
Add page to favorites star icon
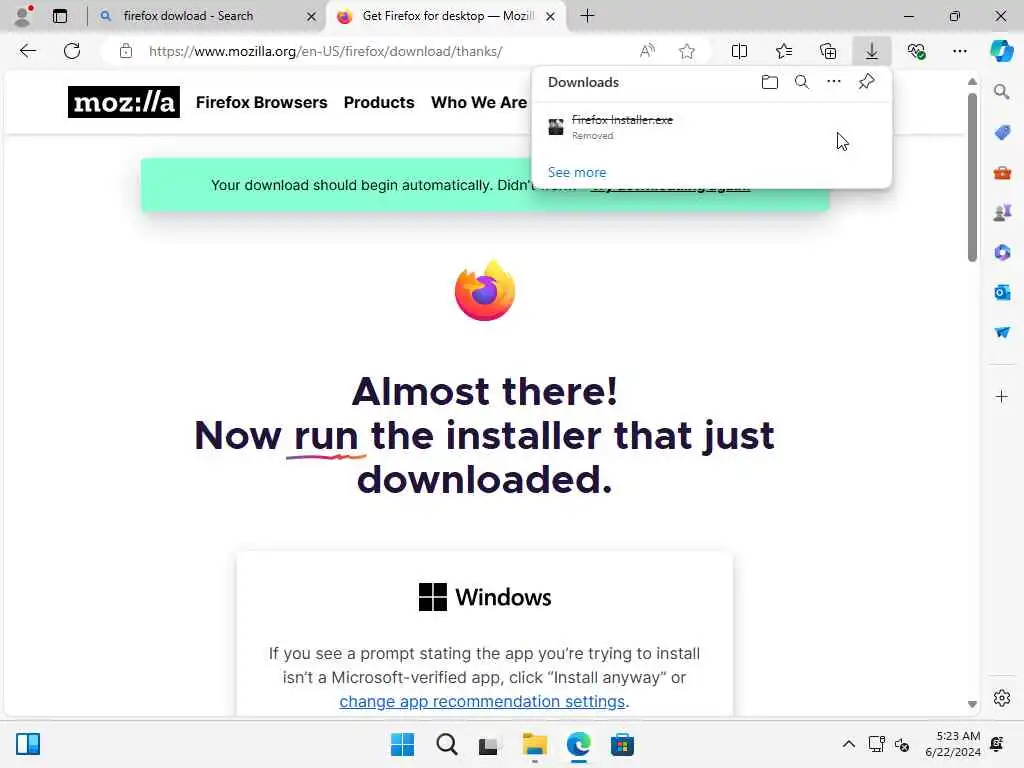coord(686,51)
